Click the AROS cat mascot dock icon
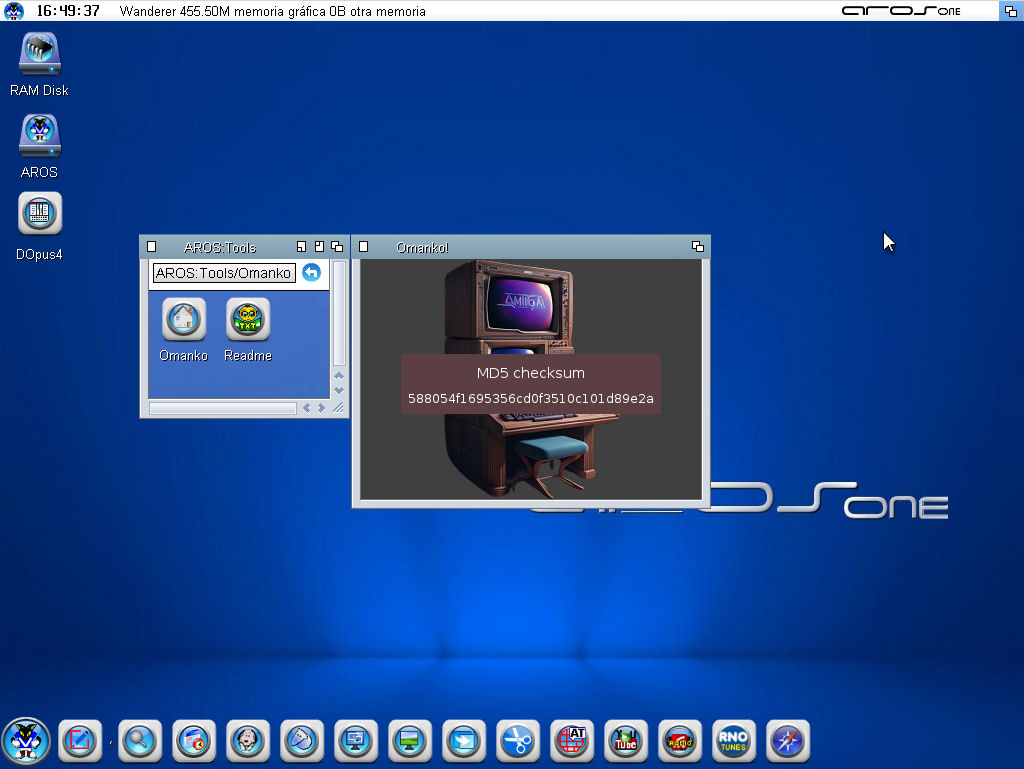Image resolution: width=1024 pixels, height=769 pixels. coord(25,741)
